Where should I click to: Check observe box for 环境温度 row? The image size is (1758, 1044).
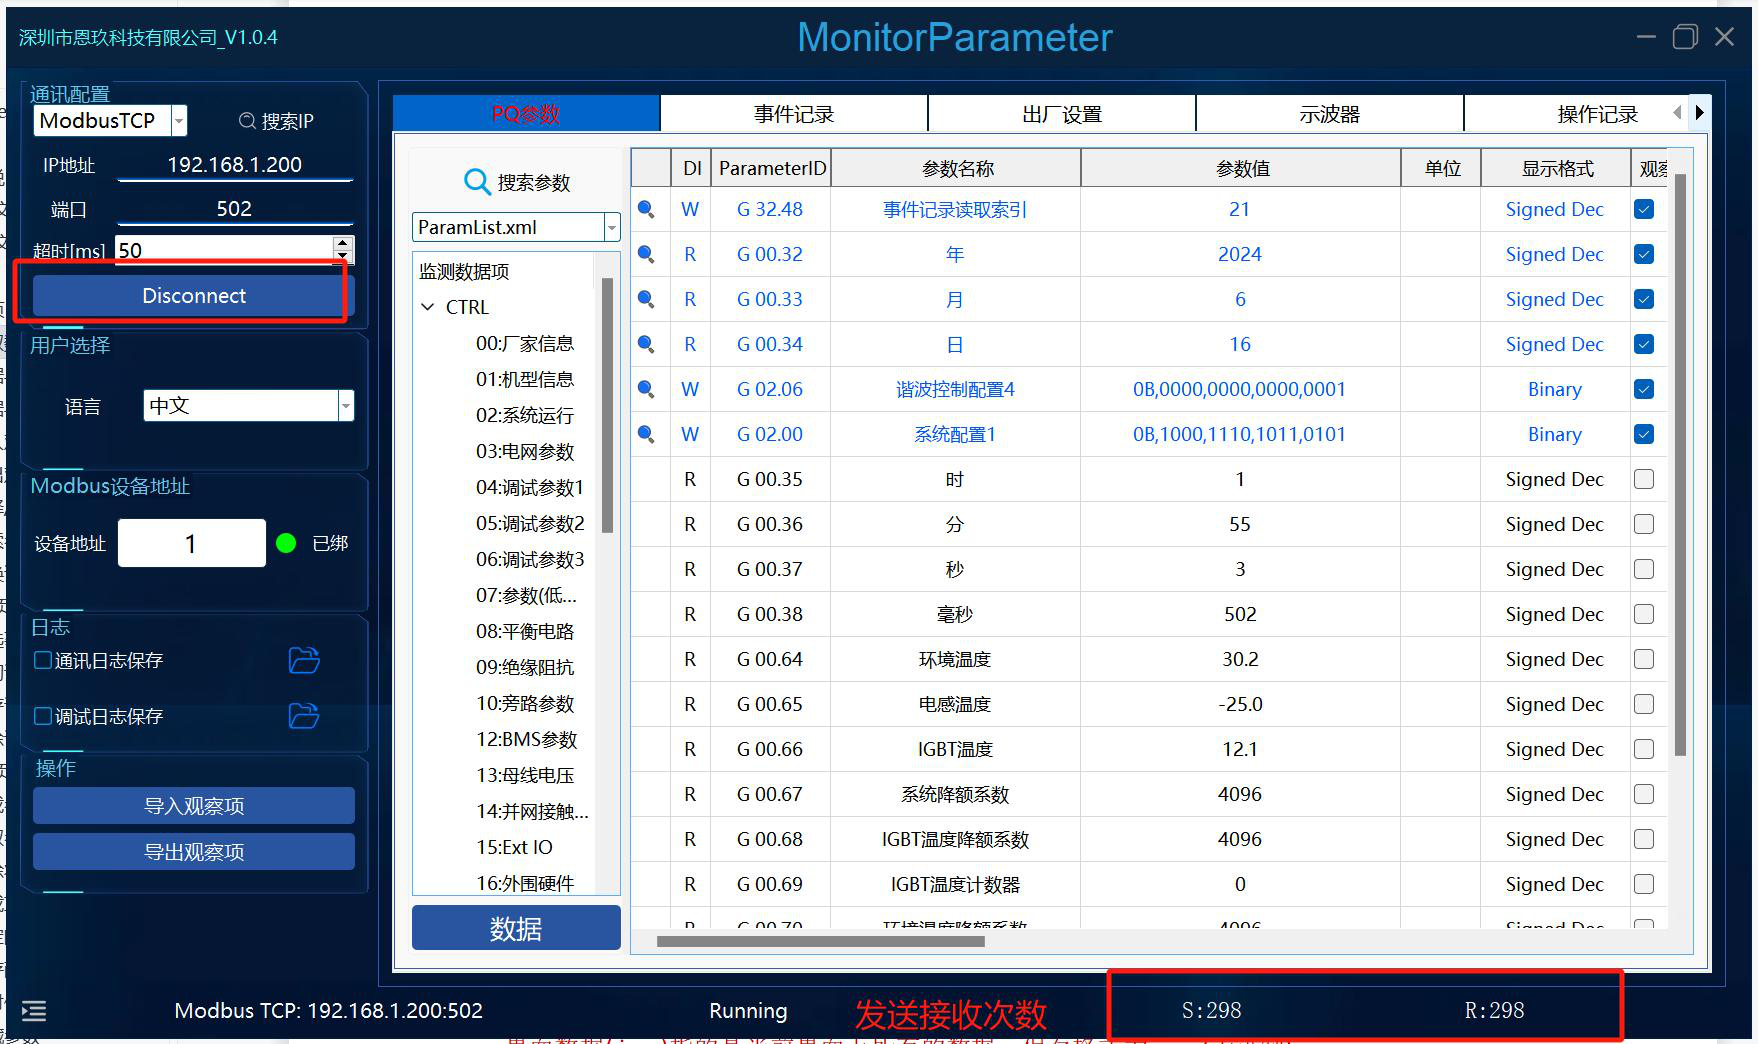point(1644,659)
